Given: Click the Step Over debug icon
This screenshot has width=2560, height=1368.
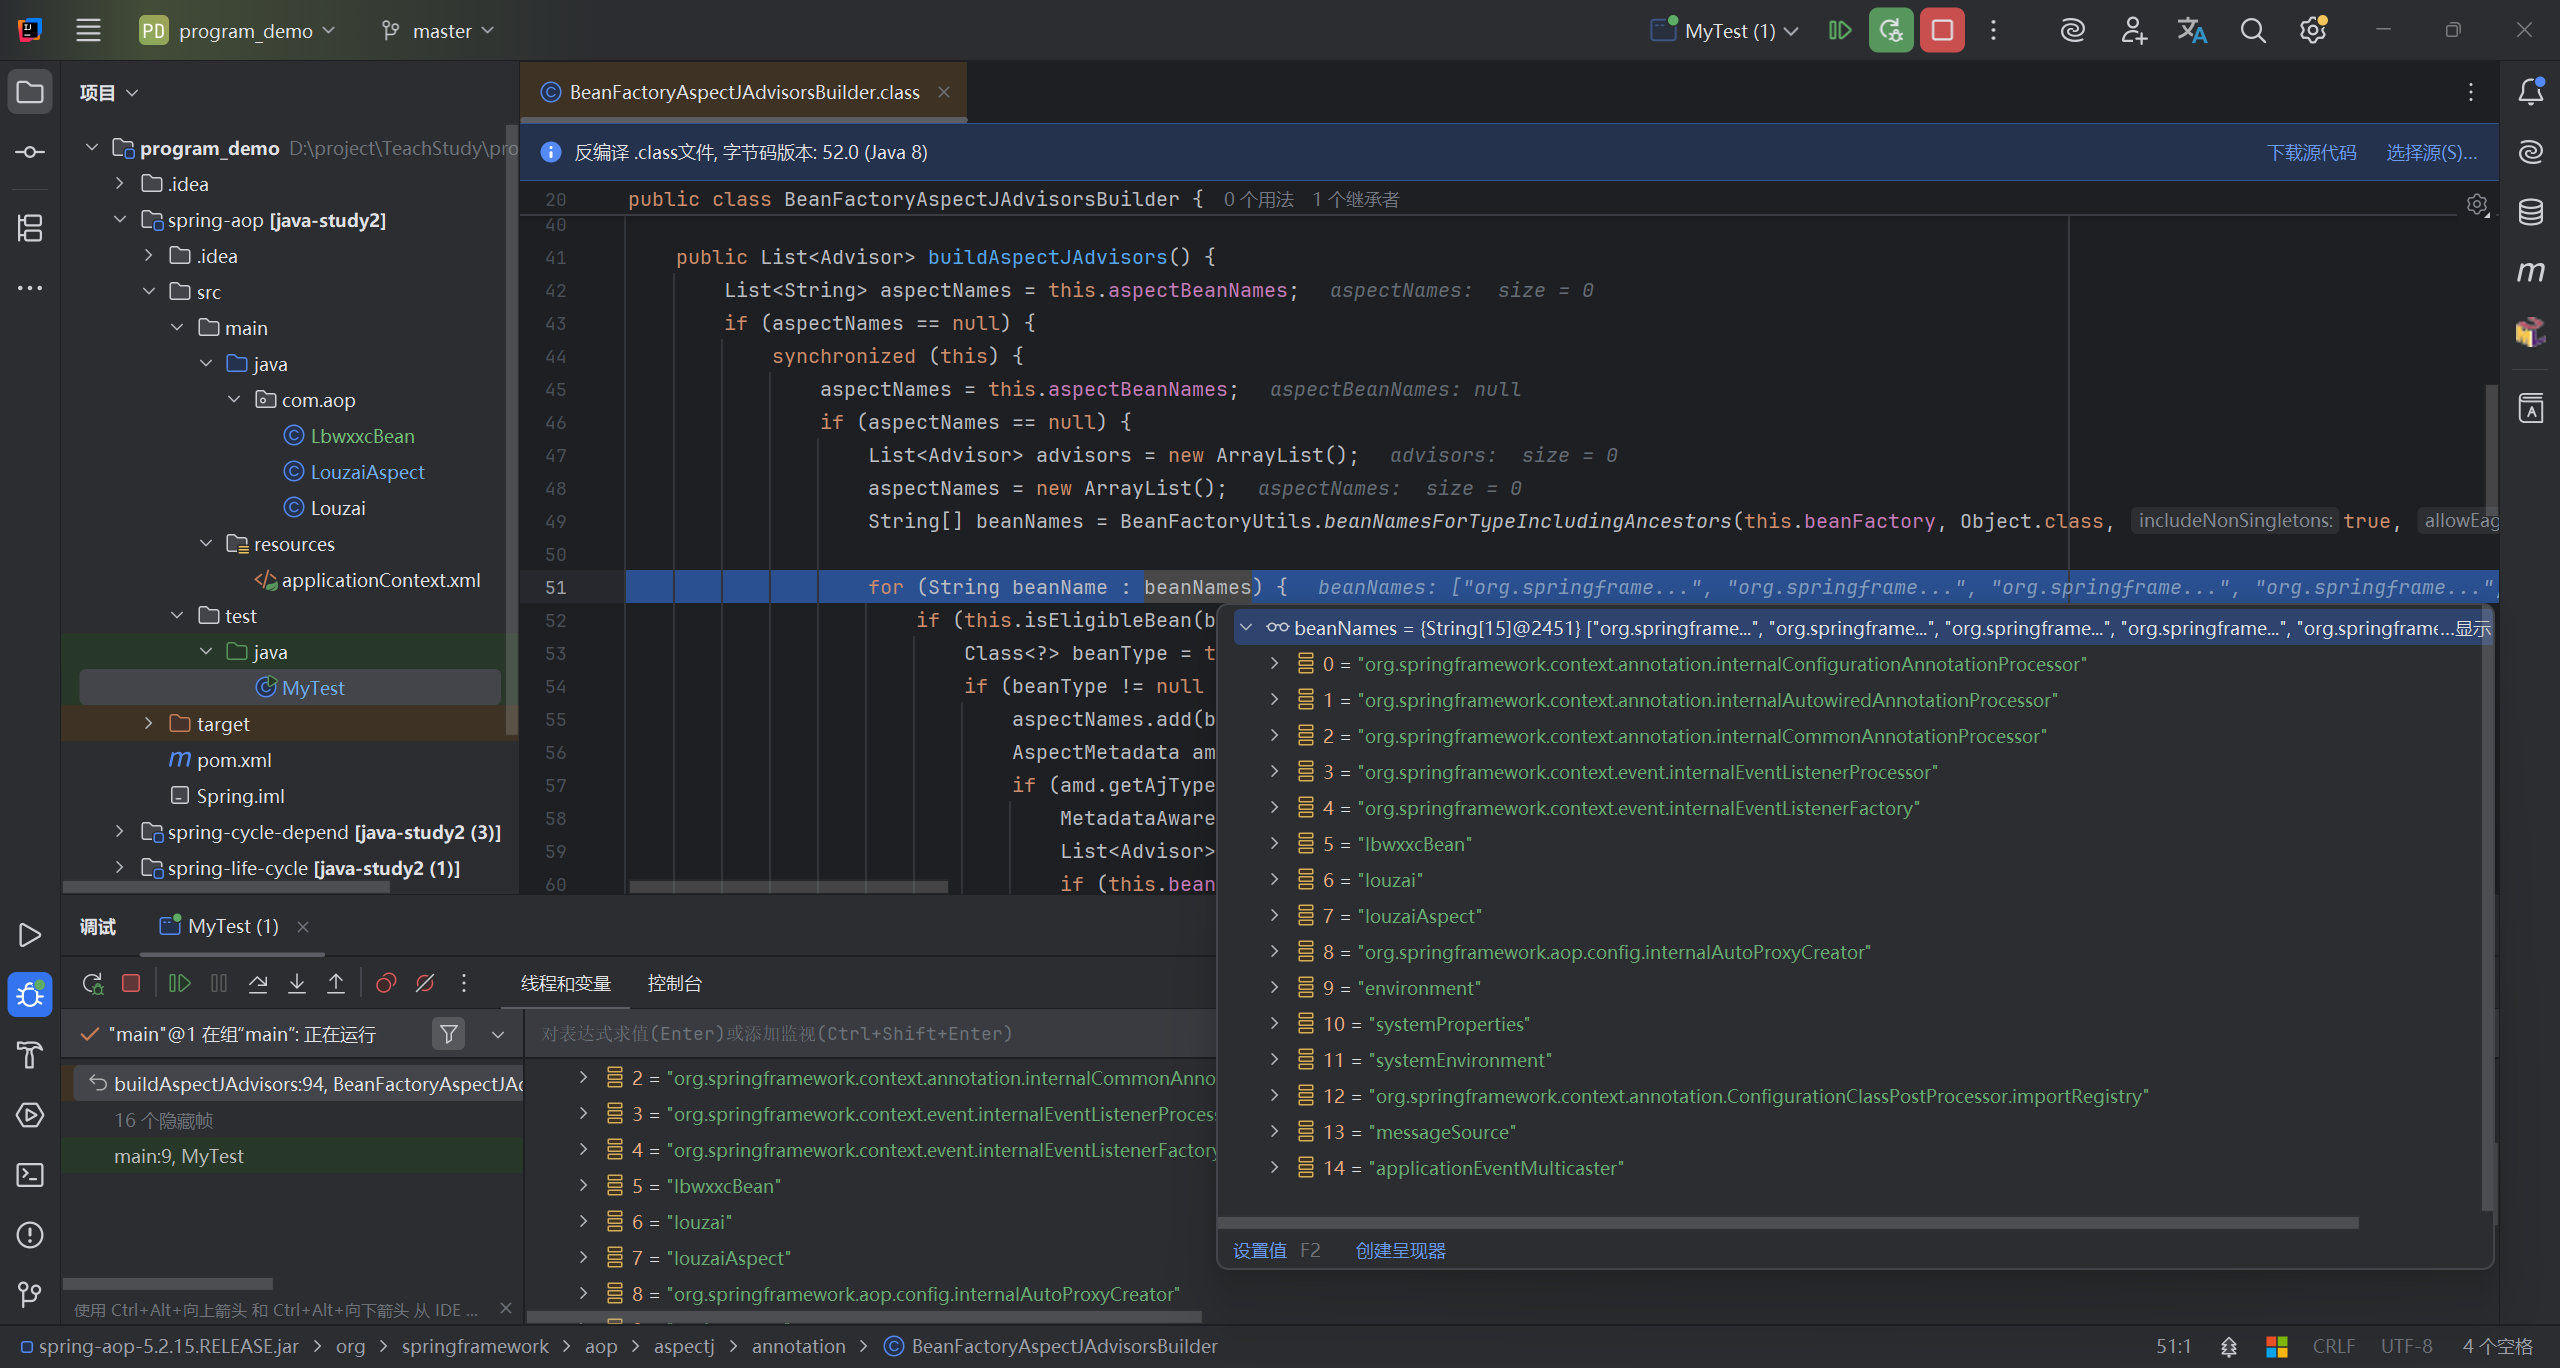Looking at the screenshot, I should pos(258,983).
